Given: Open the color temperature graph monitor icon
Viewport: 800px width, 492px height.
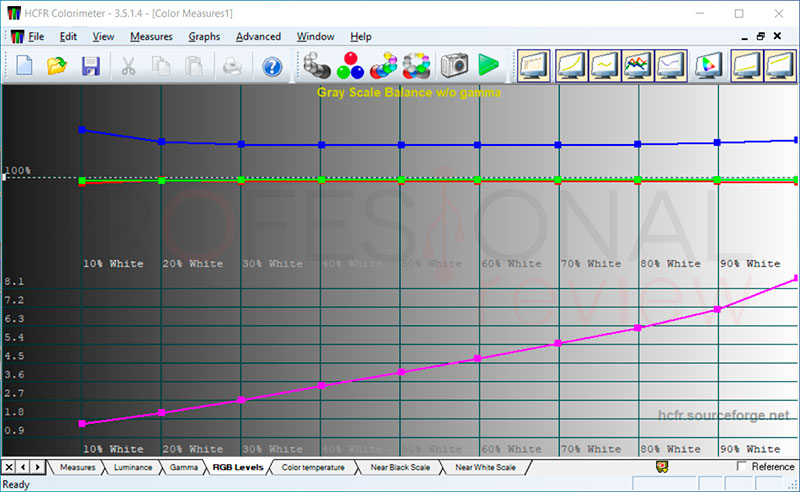Looking at the screenshot, I should pyautogui.click(x=671, y=66).
